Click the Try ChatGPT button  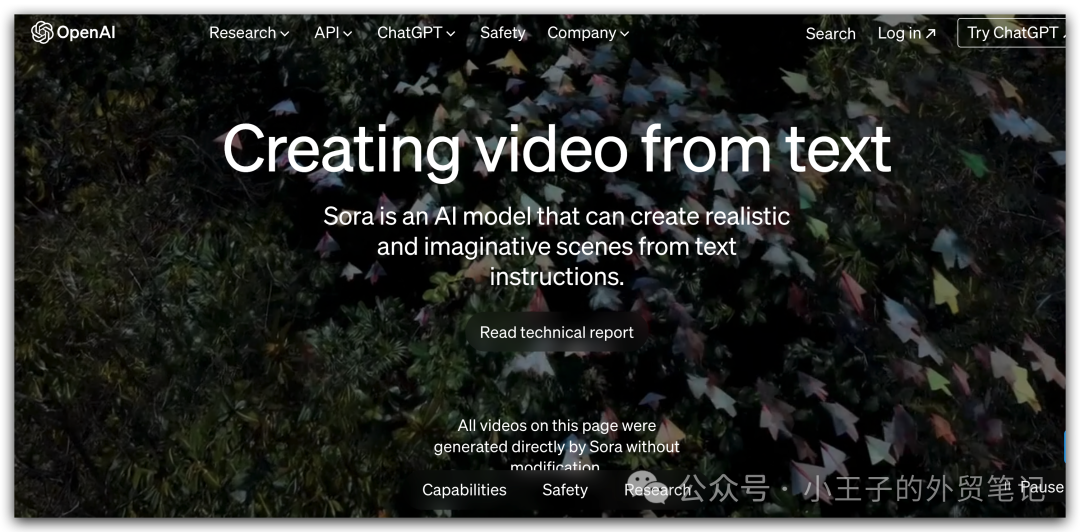[x=1012, y=33]
